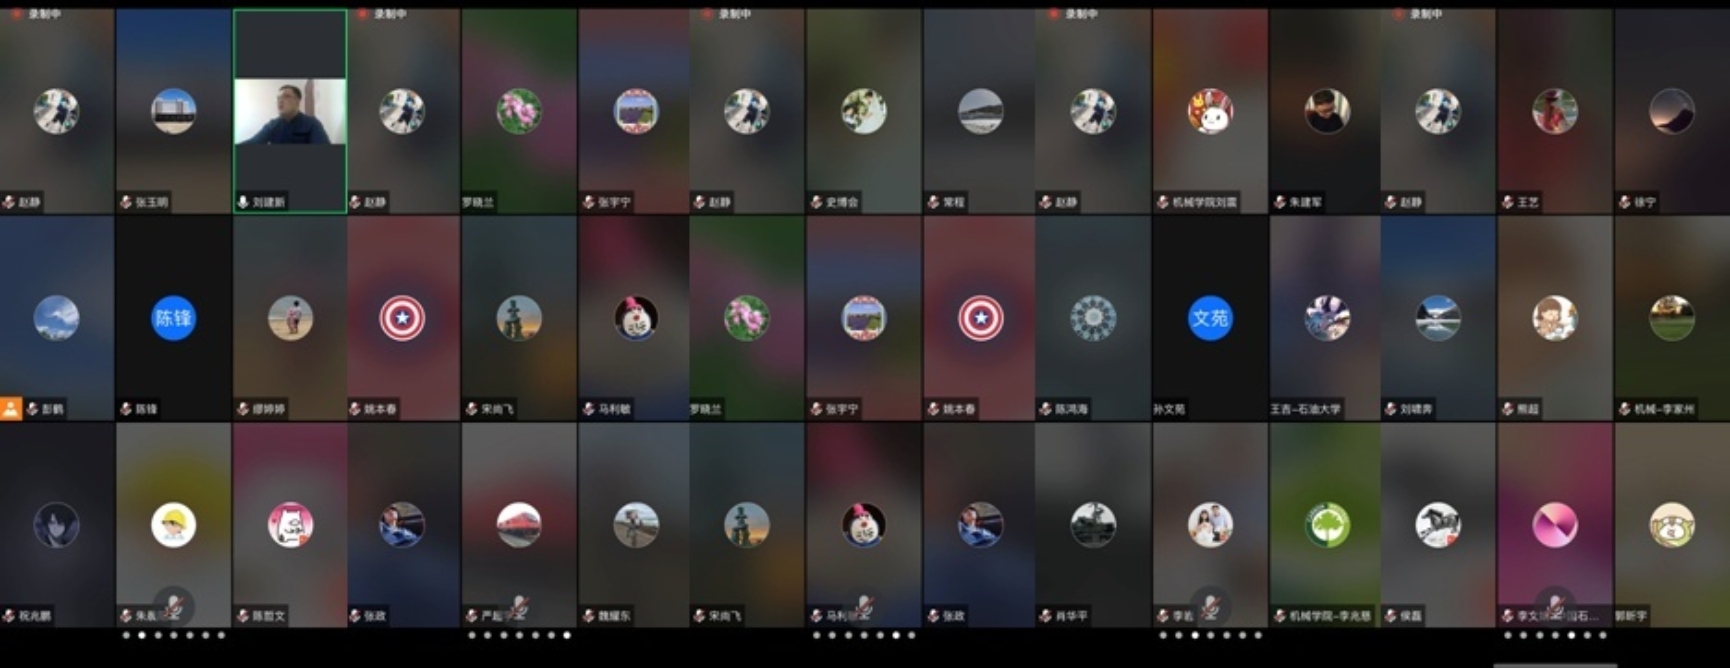The image size is (1730, 668).
Task: Click the 罗晓兰 name label in top row
Action: [x=478, y=202]
